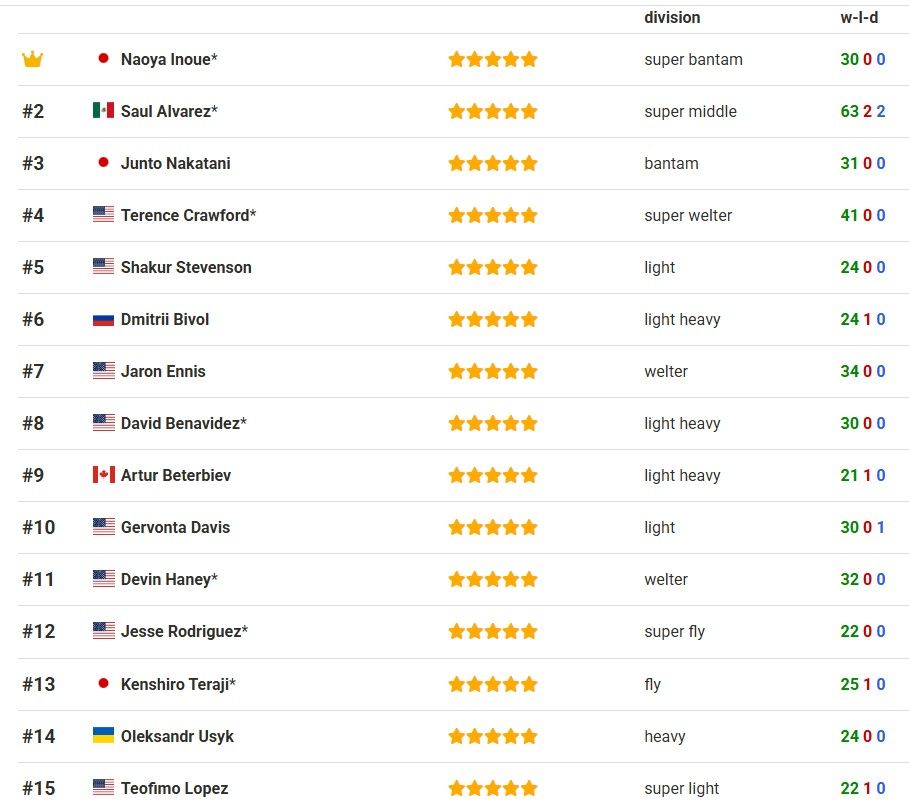
Task: Click the division column header
Action: [x=672, y=18]
